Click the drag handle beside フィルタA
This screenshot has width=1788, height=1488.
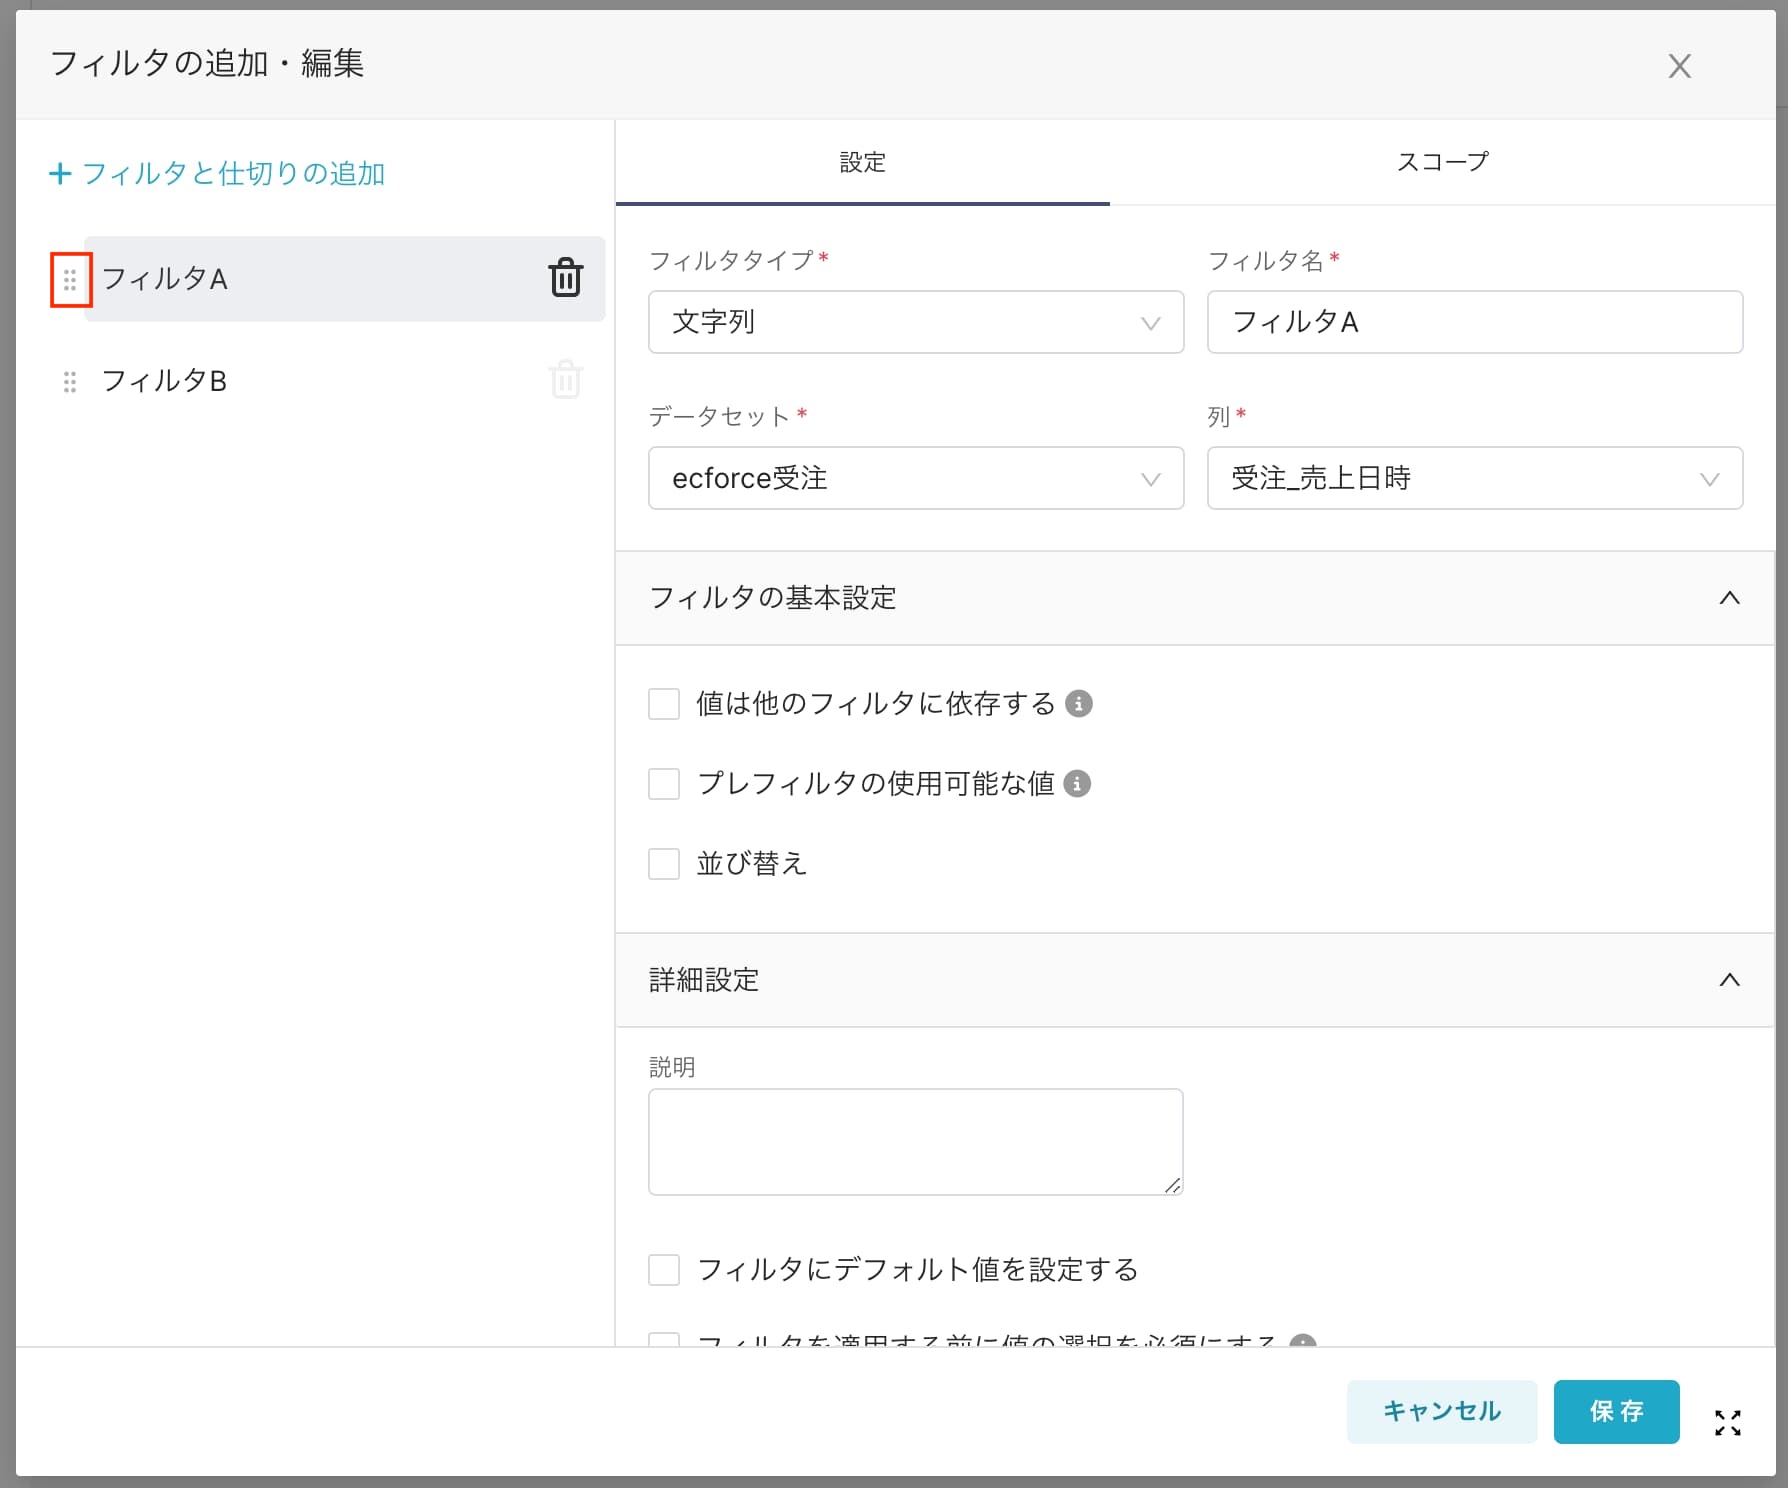[70, 280]
